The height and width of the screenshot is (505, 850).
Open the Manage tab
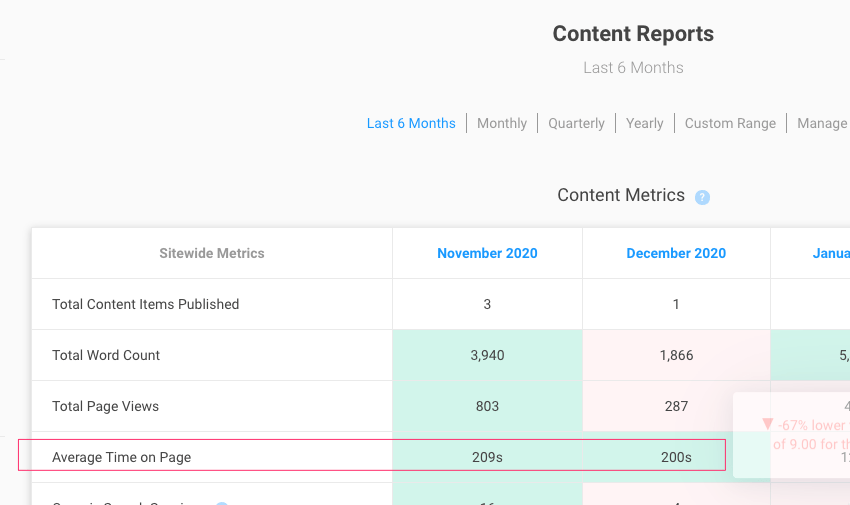tap(822, 124)
